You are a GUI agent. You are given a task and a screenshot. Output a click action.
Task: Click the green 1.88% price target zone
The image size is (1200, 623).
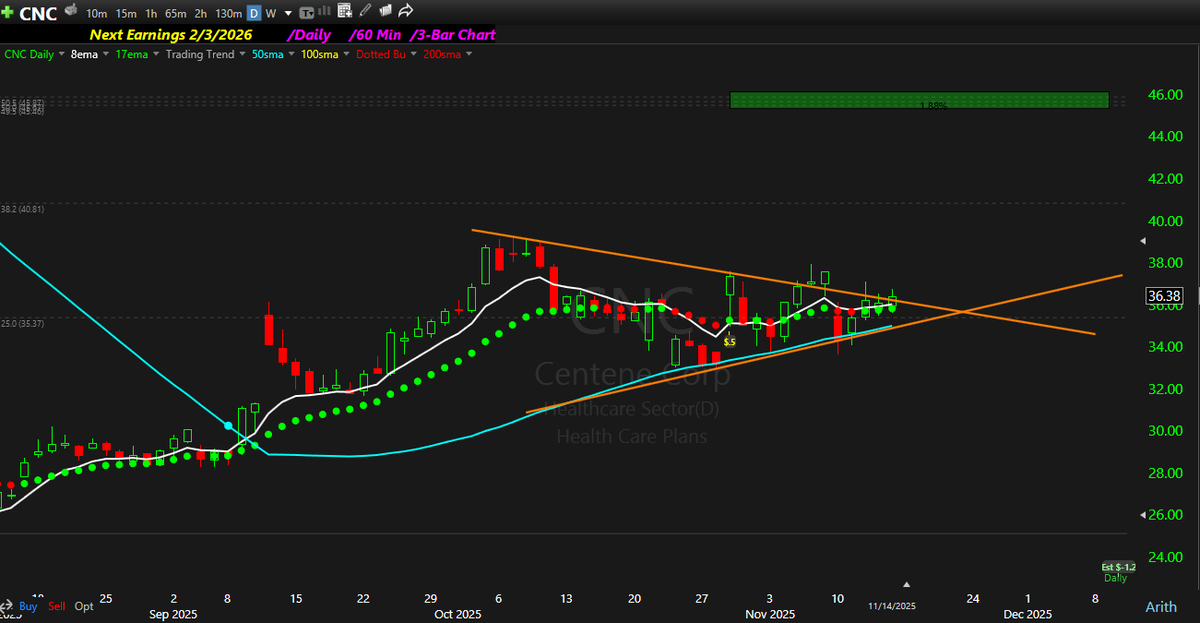point(919,100)
